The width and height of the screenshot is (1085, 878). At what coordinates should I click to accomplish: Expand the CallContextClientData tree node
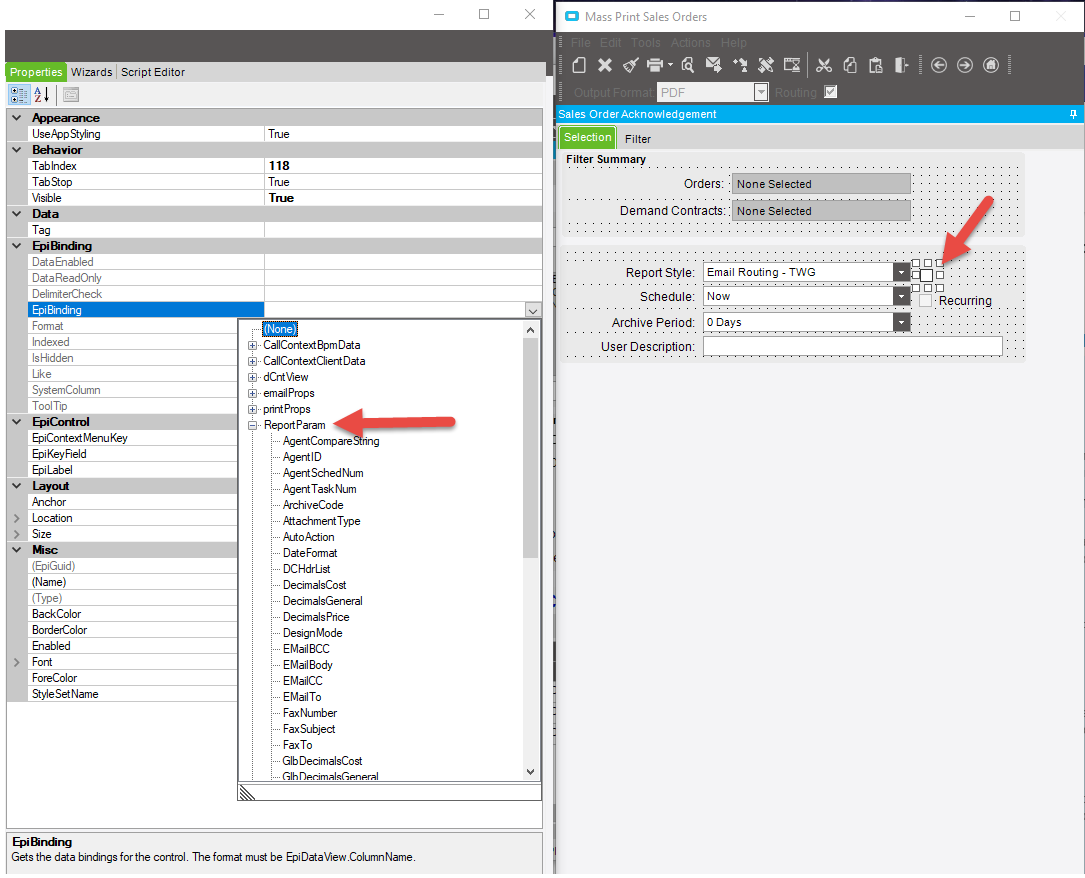point(253,361)
